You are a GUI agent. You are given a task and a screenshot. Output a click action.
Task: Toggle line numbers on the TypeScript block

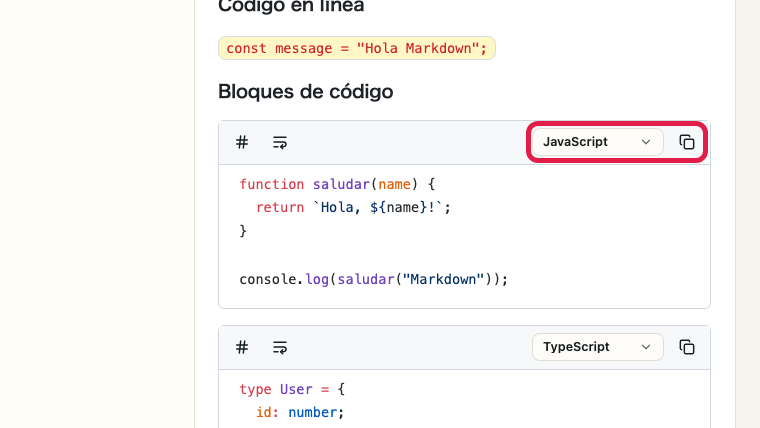tap(242, 348)
